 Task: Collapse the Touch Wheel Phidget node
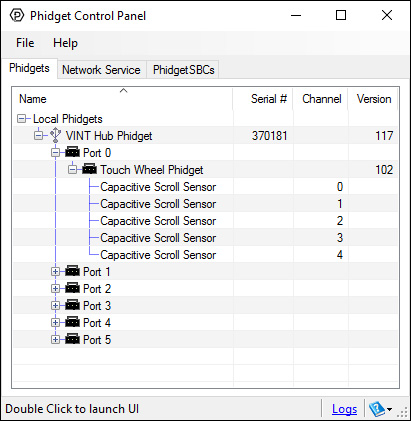72,170
